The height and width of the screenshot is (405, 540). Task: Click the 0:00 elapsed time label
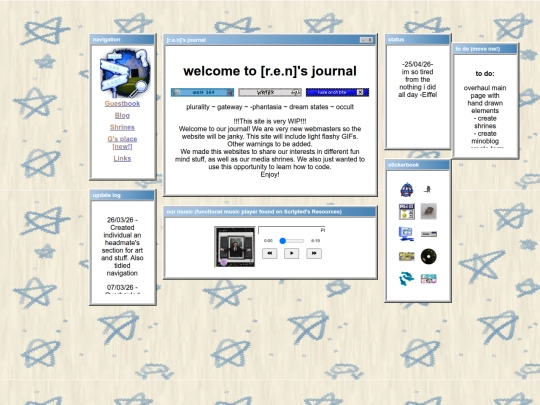(x=268, y=241)
